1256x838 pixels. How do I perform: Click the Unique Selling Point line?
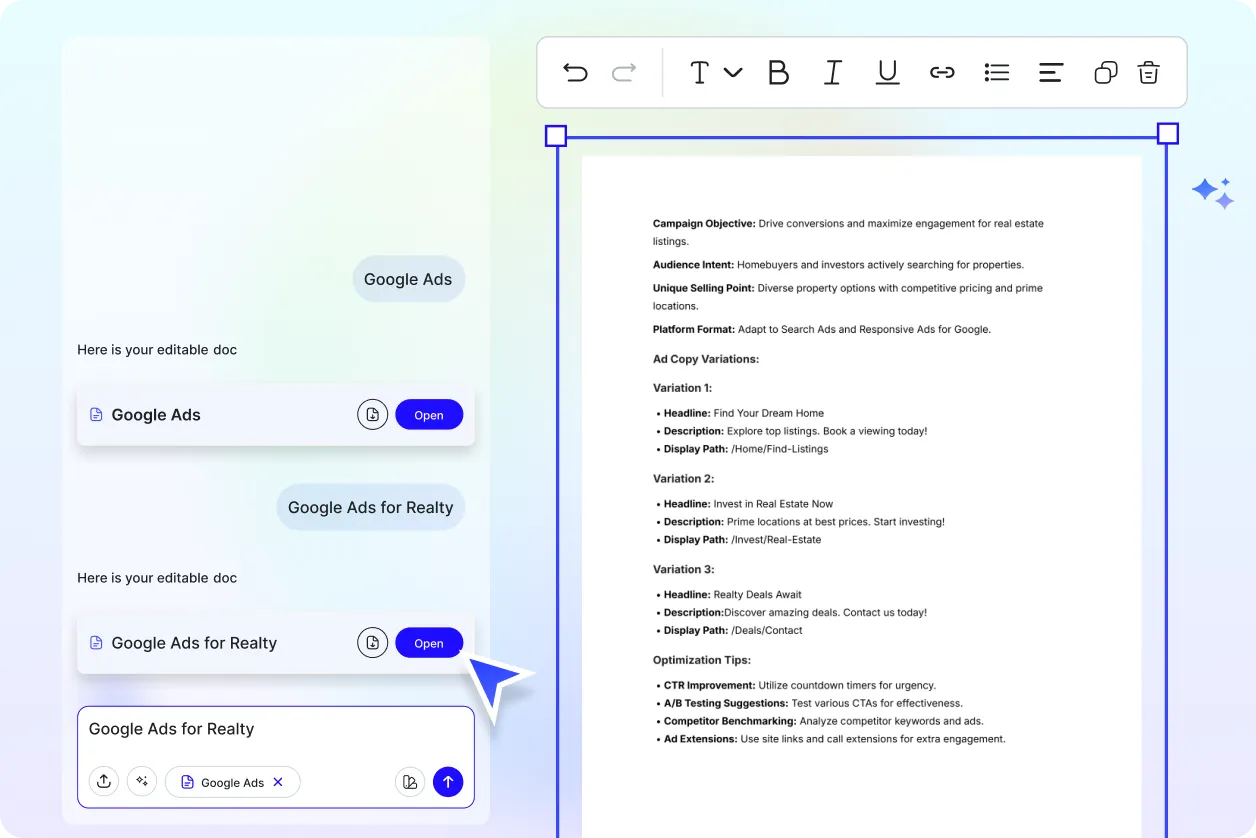click(x=848, y=297)
